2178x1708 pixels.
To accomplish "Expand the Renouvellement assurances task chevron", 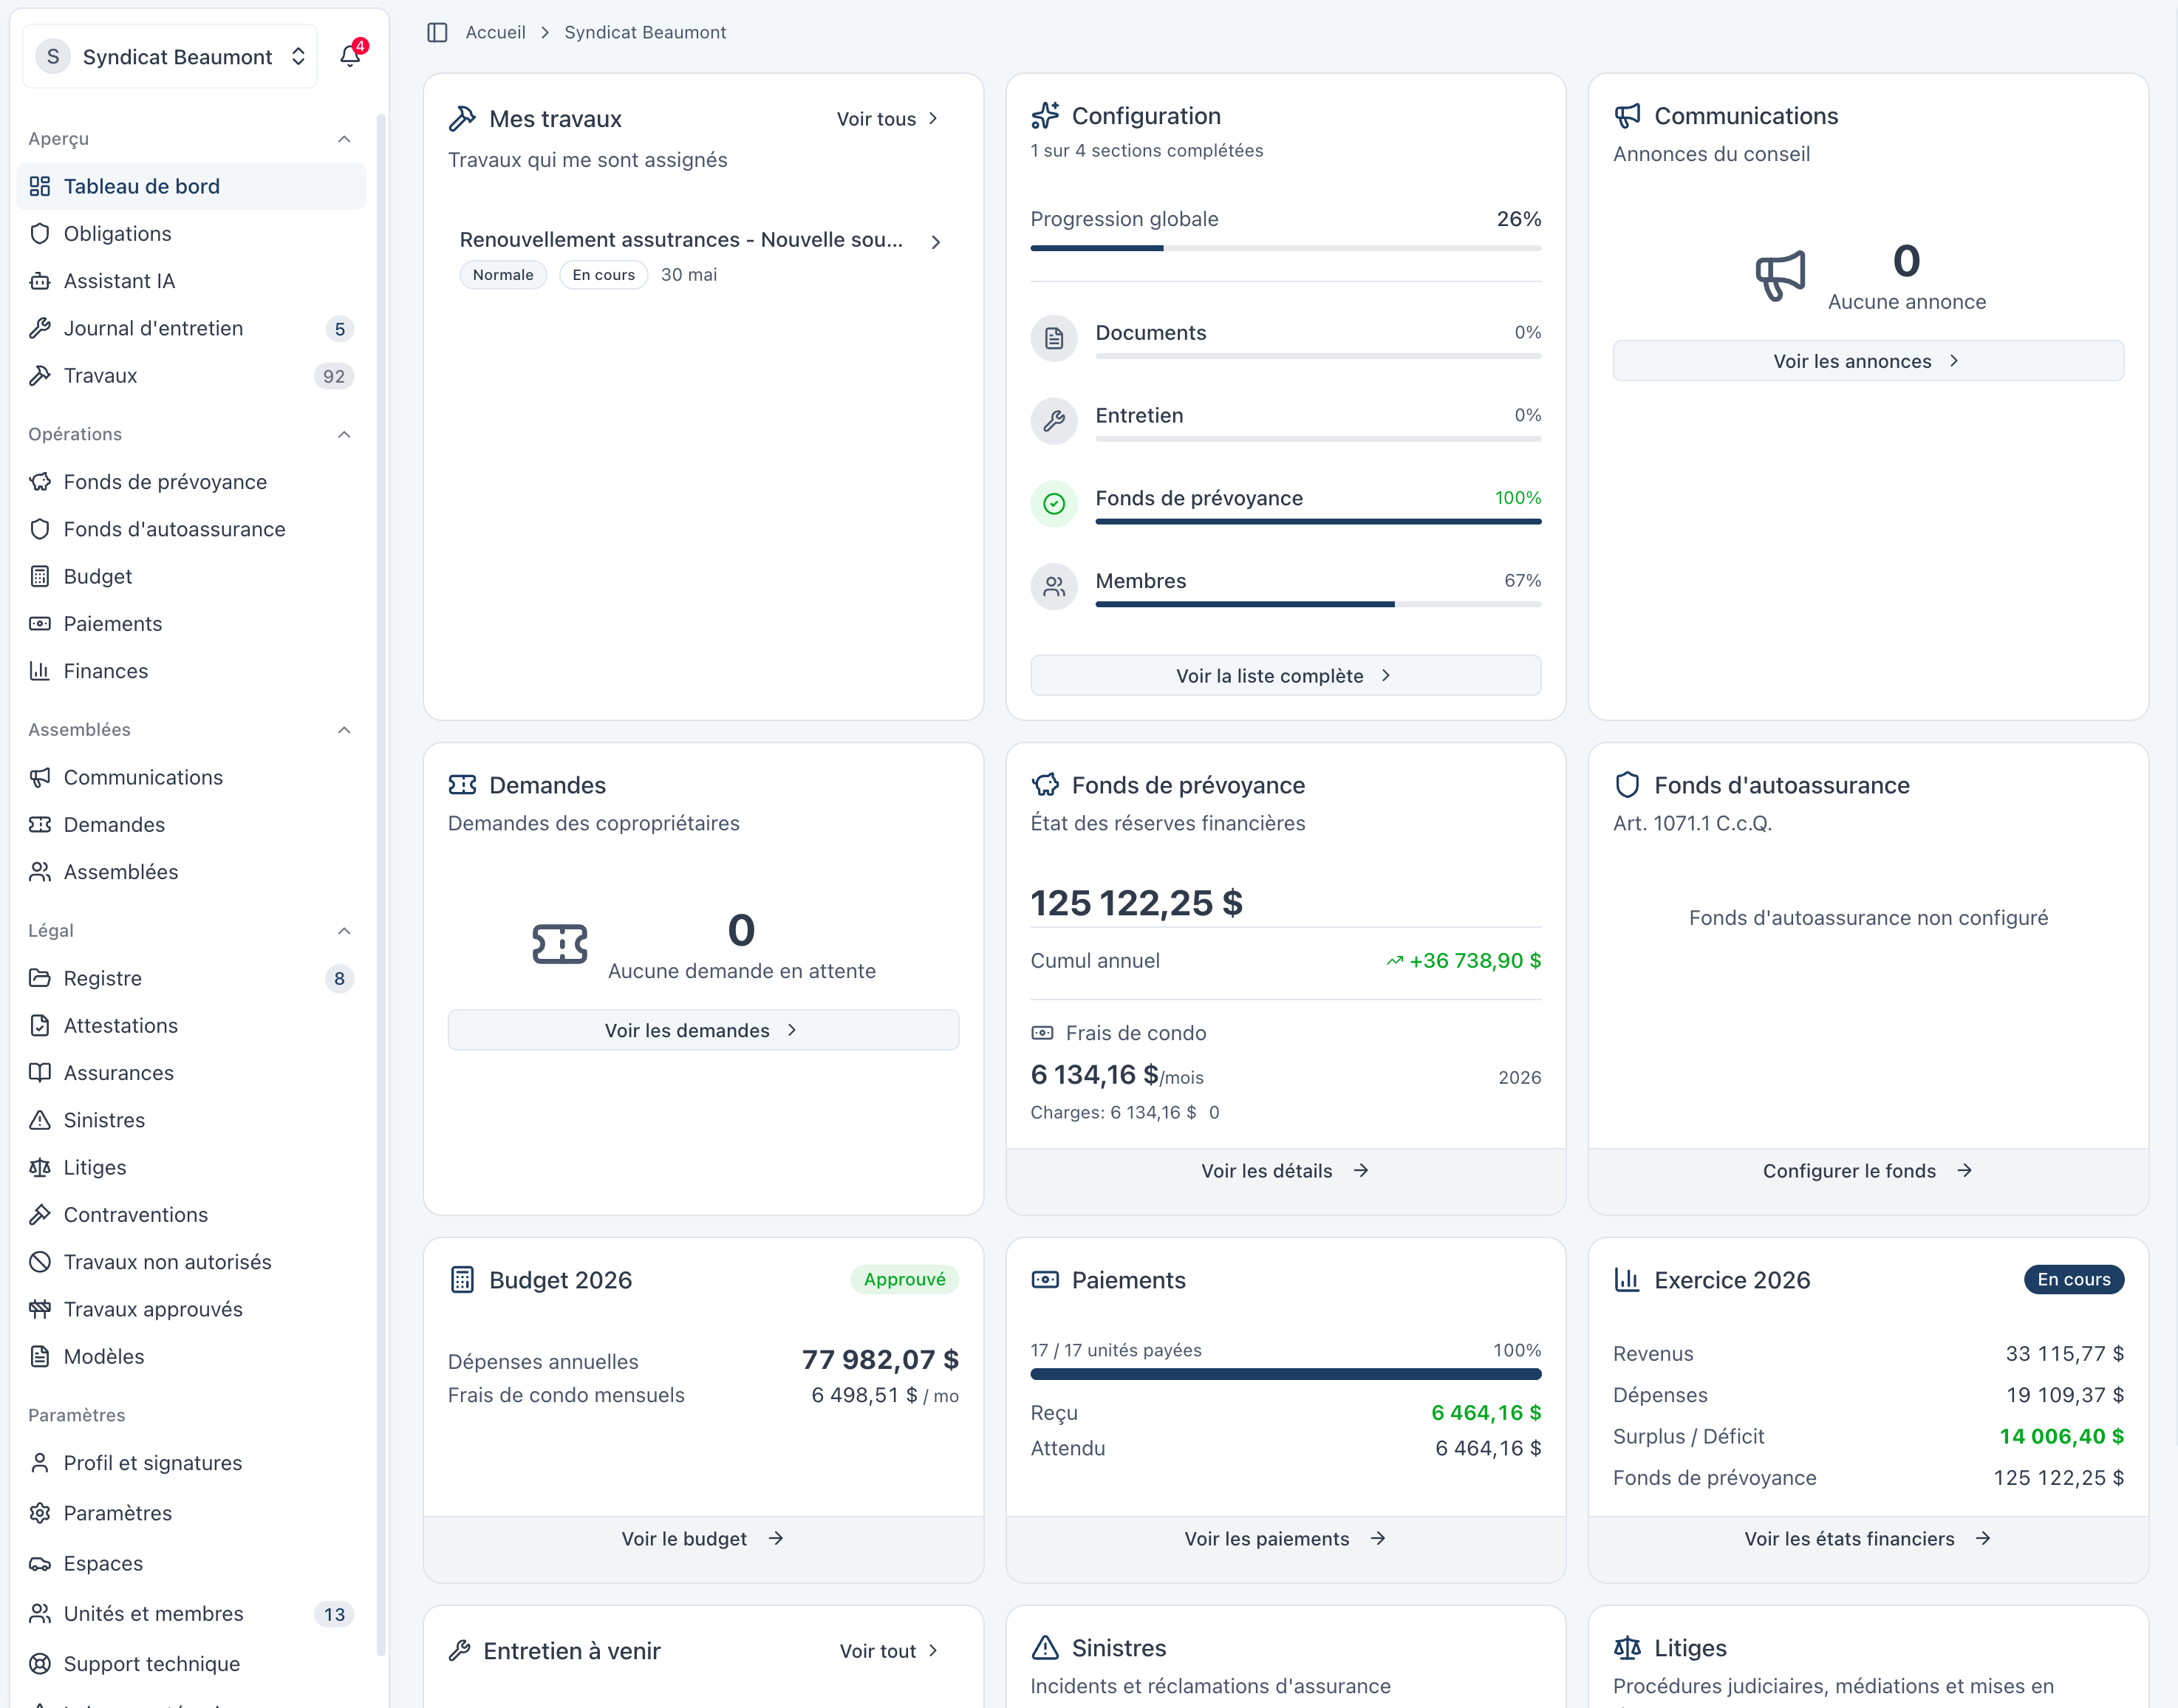I will [x=936, y=242].
